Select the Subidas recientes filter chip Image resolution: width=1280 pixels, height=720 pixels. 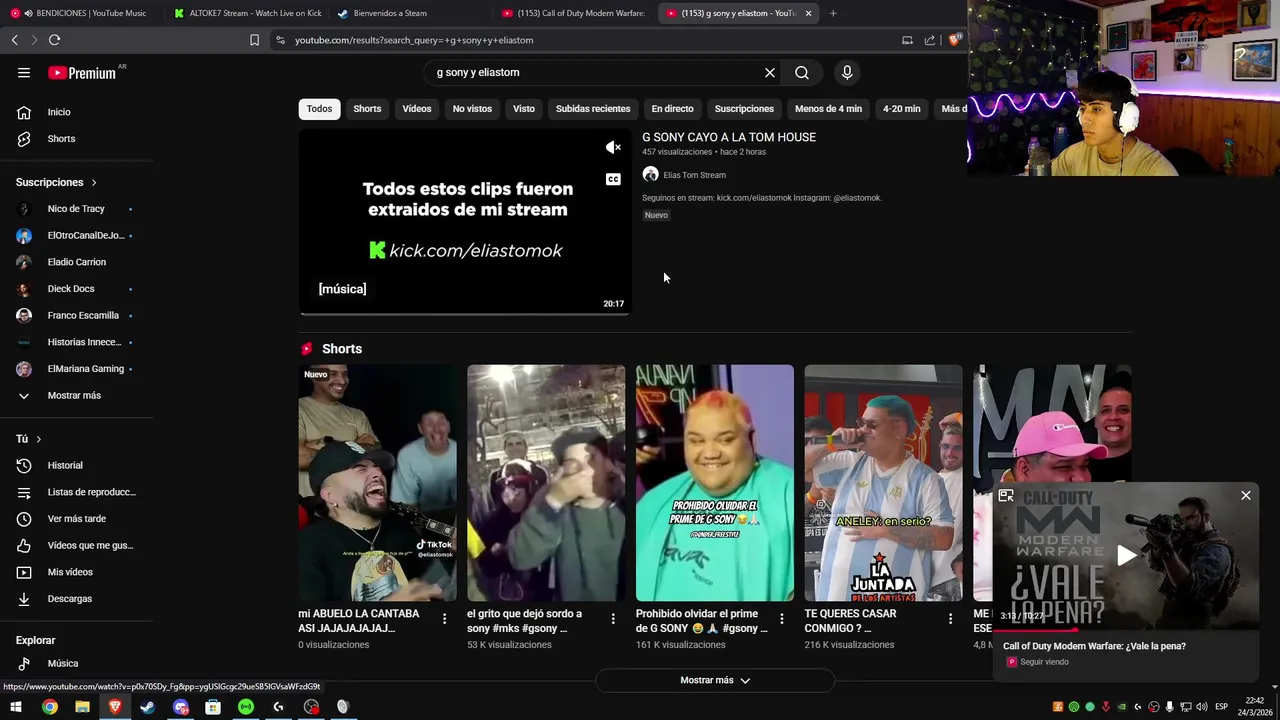(x=593, y=109)
